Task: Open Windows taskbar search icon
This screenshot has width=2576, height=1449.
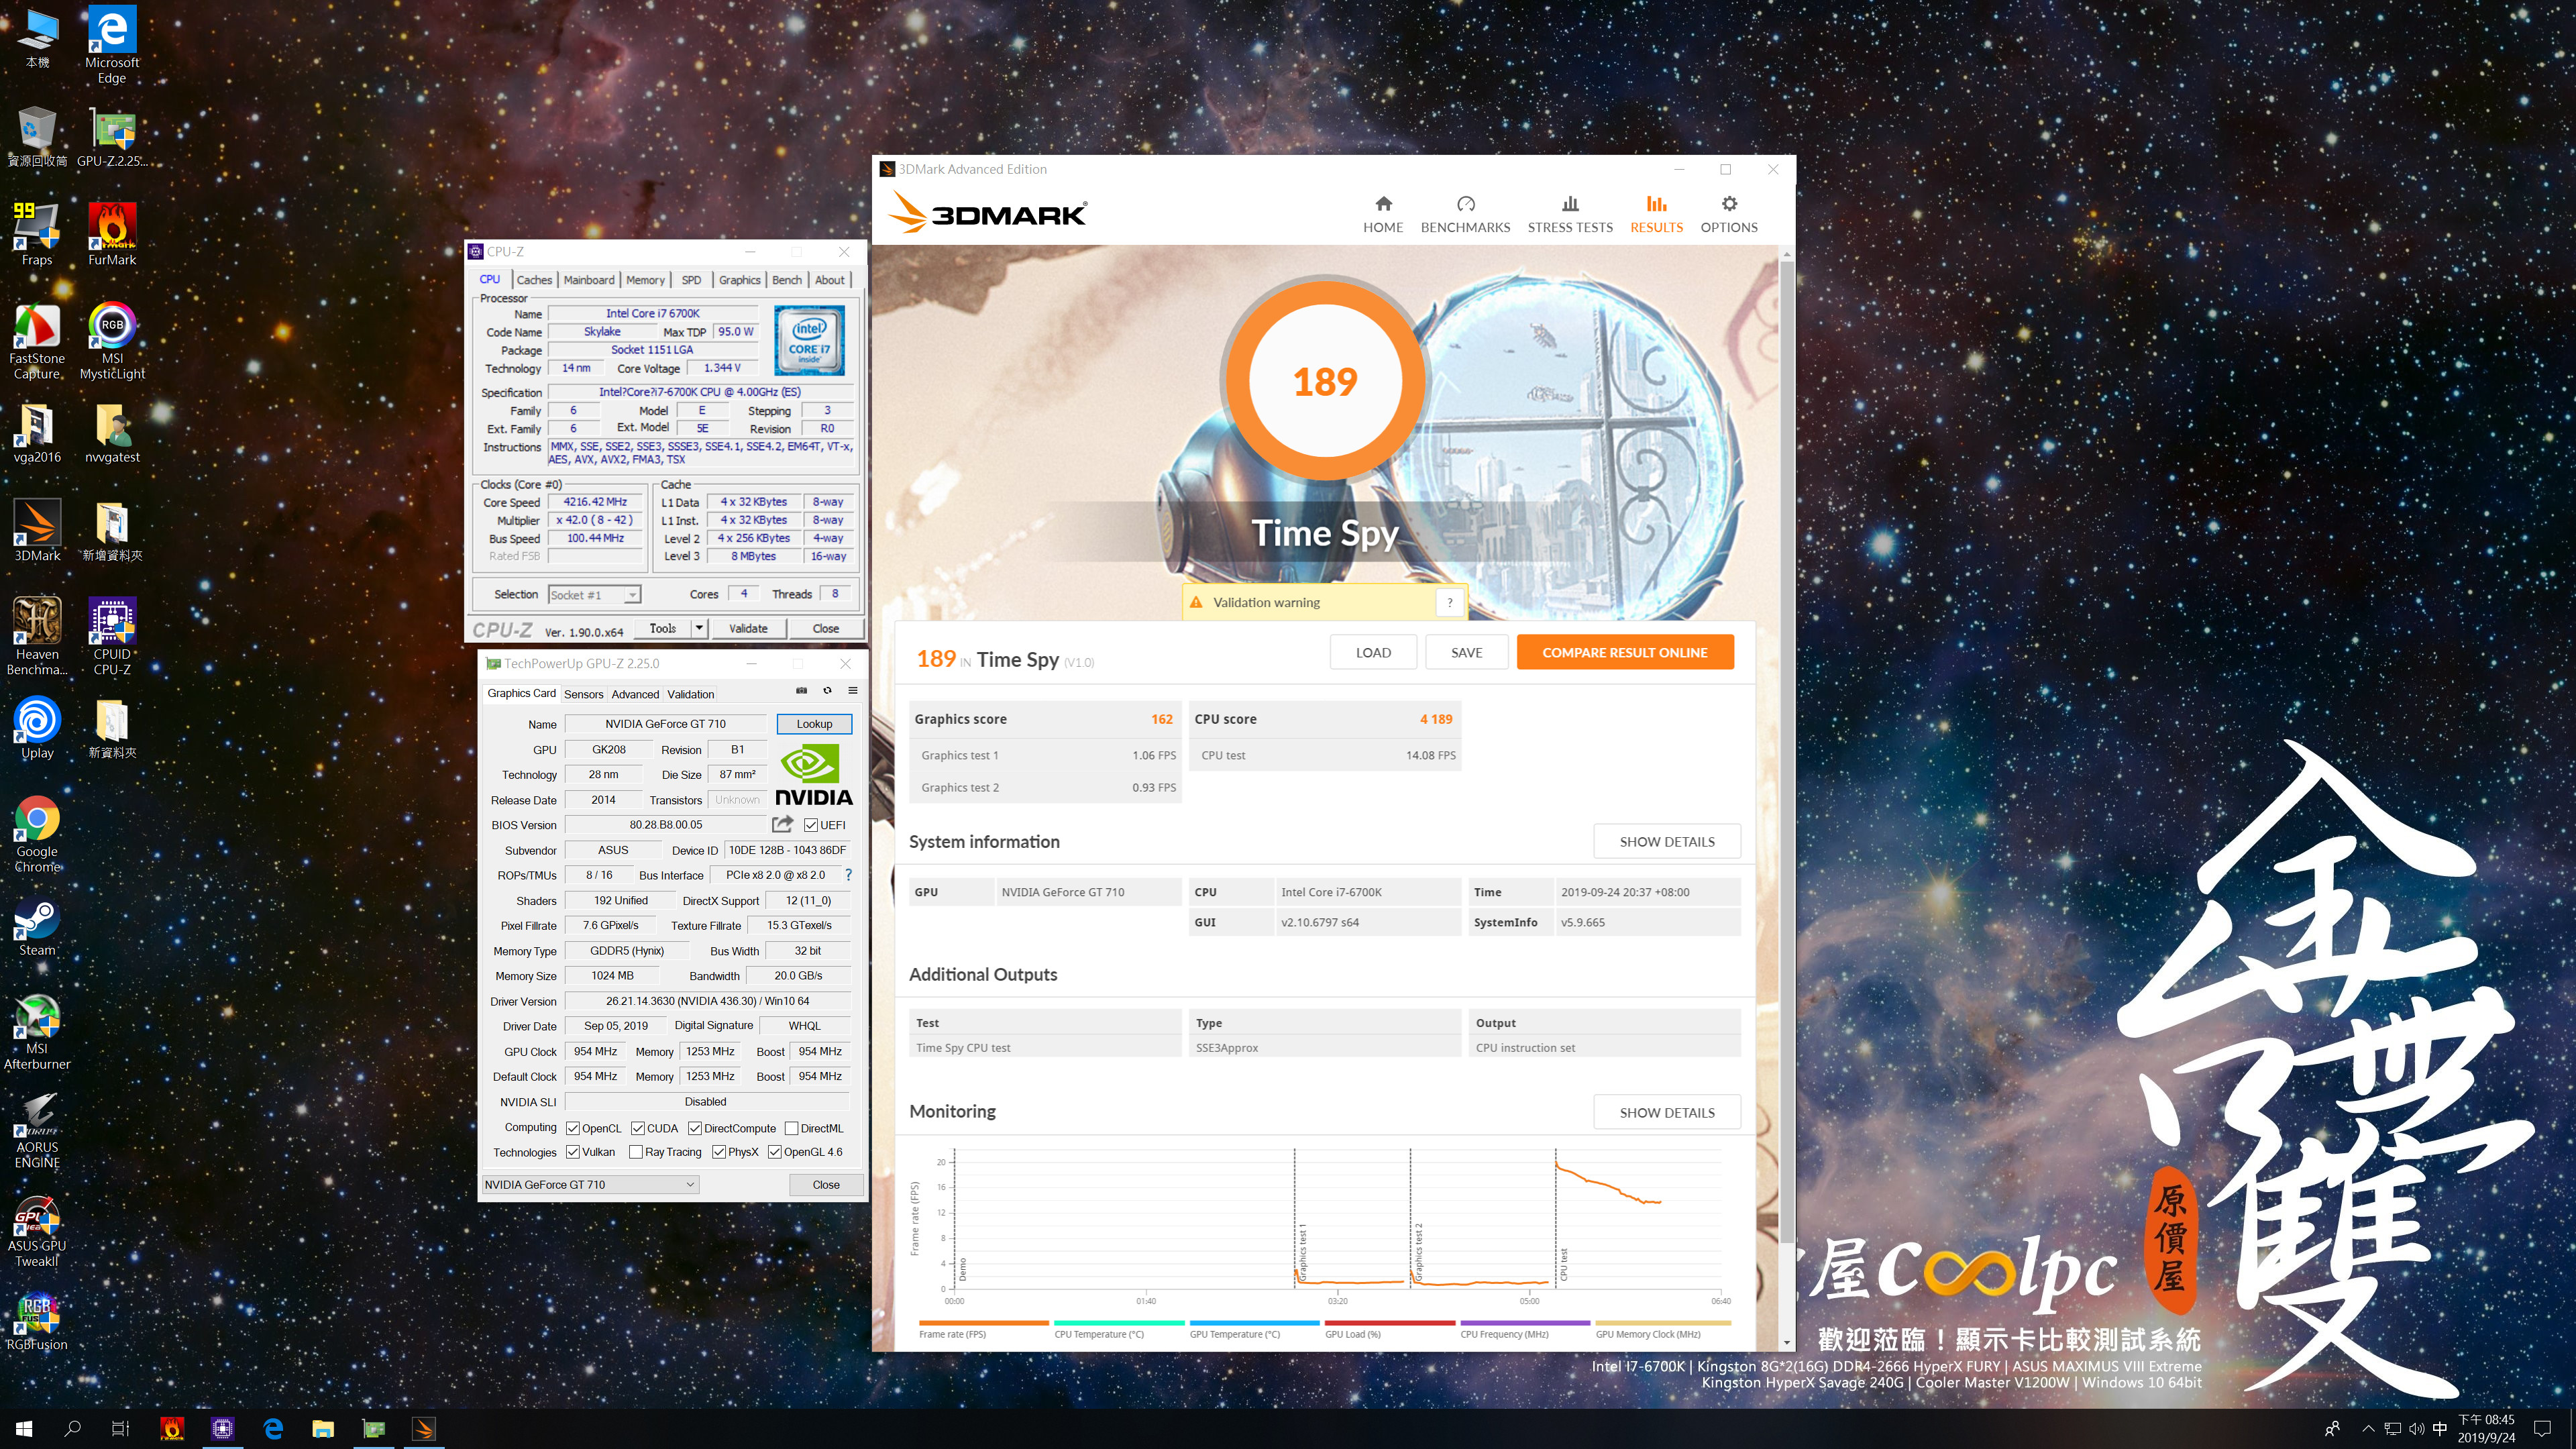Action: 73,1428
